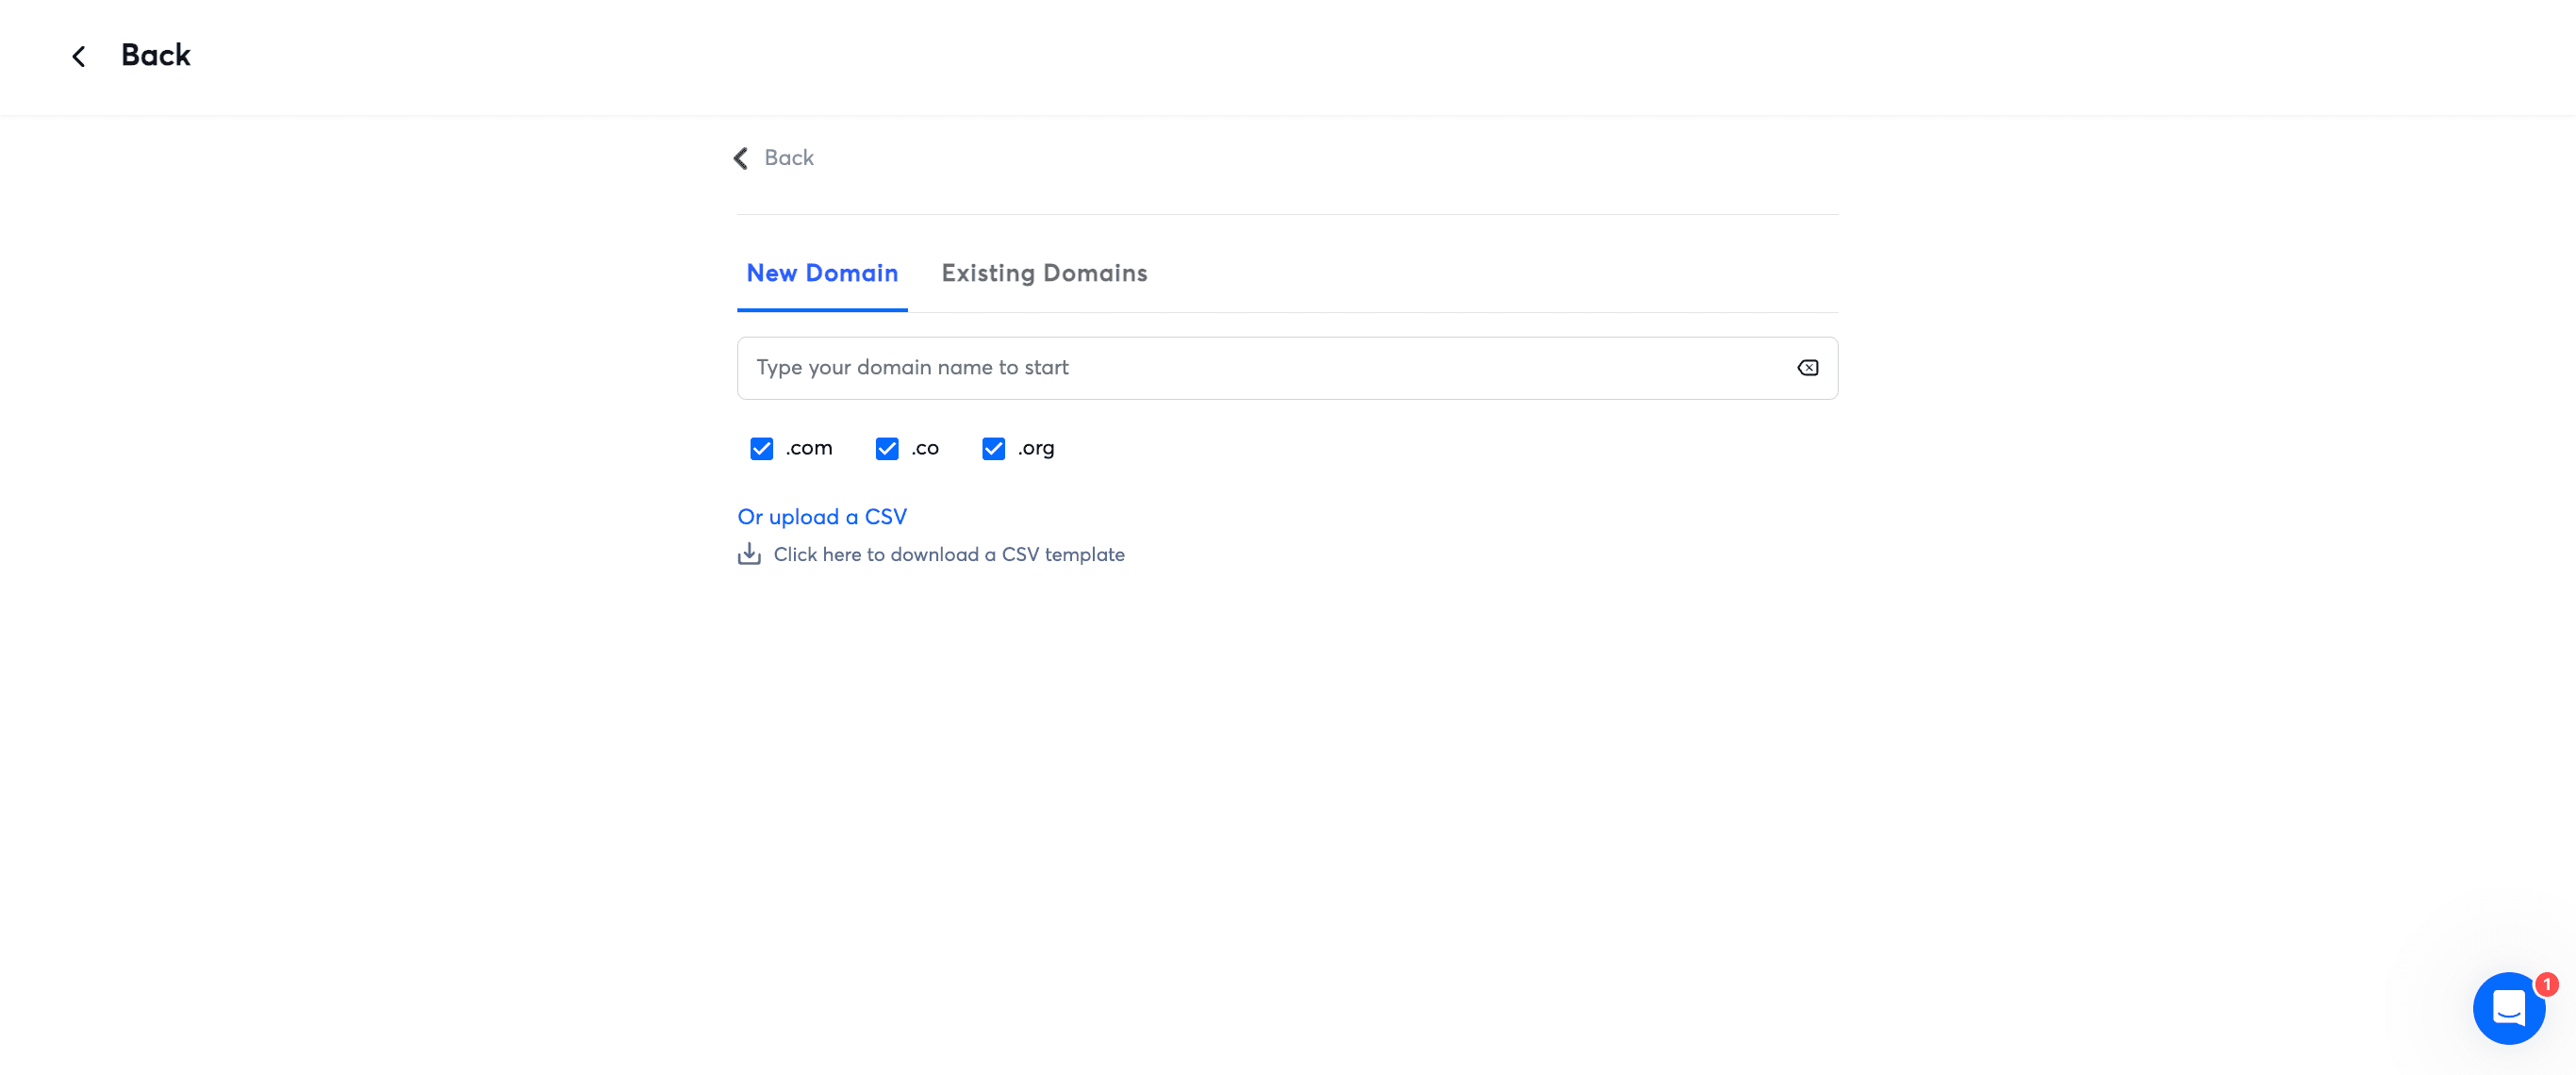Click the download icon for CSV template
Screen dimensions: 2576x1075
(749, 554)
